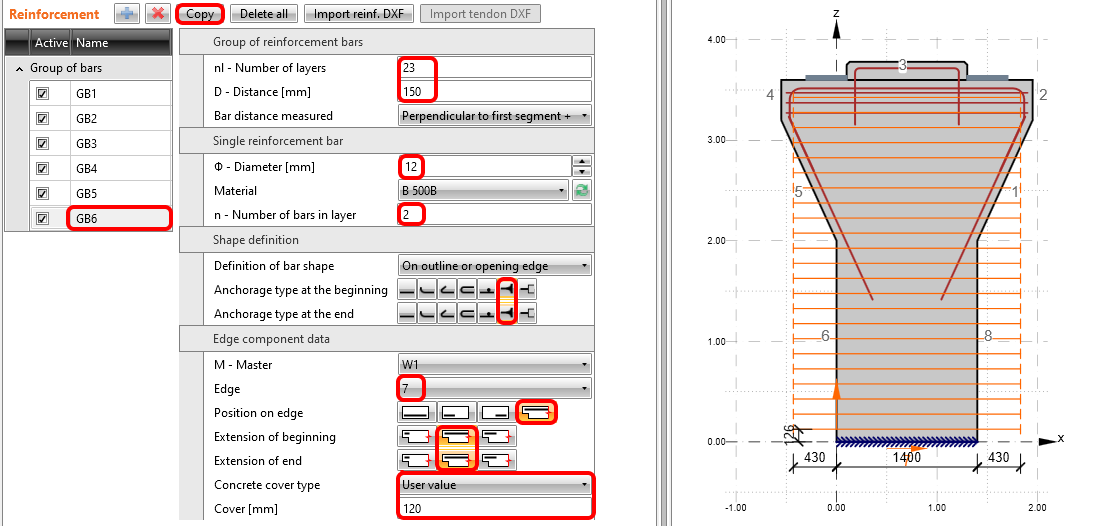The width and height of the screenshot is (1105, 526).
Task: Click the Cover [mm] input field
Action: (x=494, y=509)
